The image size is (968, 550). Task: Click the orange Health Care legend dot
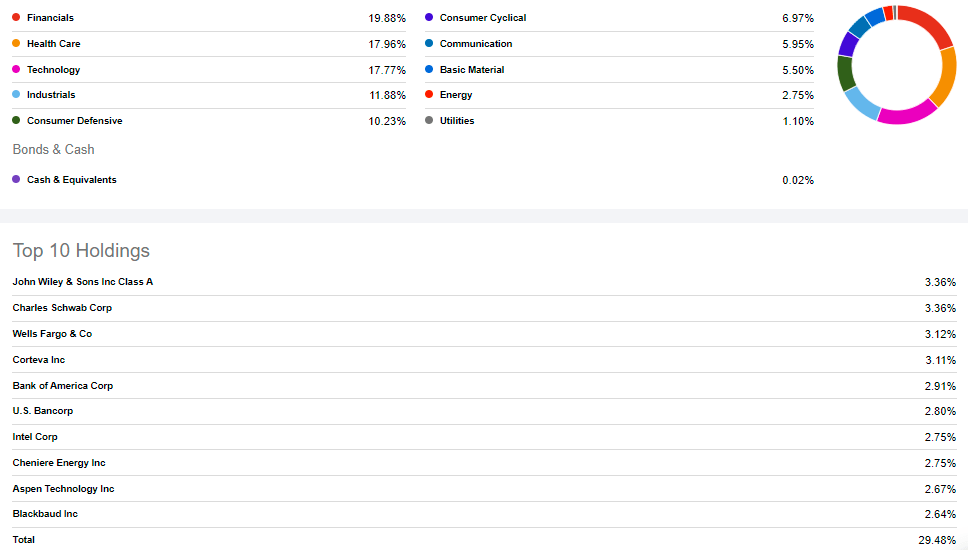coord(16,43)
